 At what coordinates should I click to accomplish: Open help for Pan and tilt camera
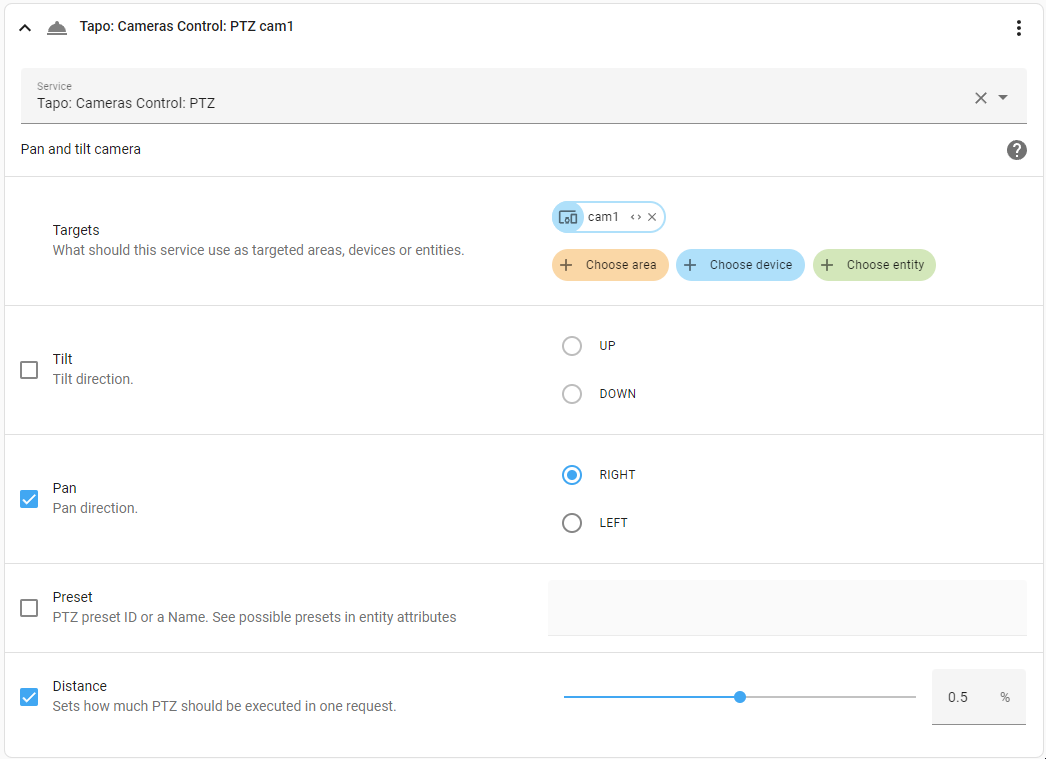[1016, 150]
